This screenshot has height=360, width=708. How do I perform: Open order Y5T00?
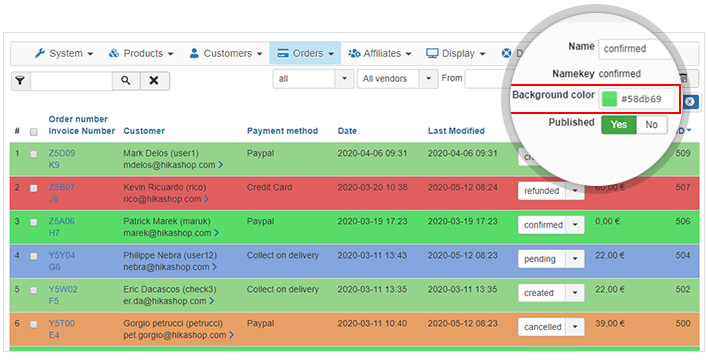tap(62, 323)
